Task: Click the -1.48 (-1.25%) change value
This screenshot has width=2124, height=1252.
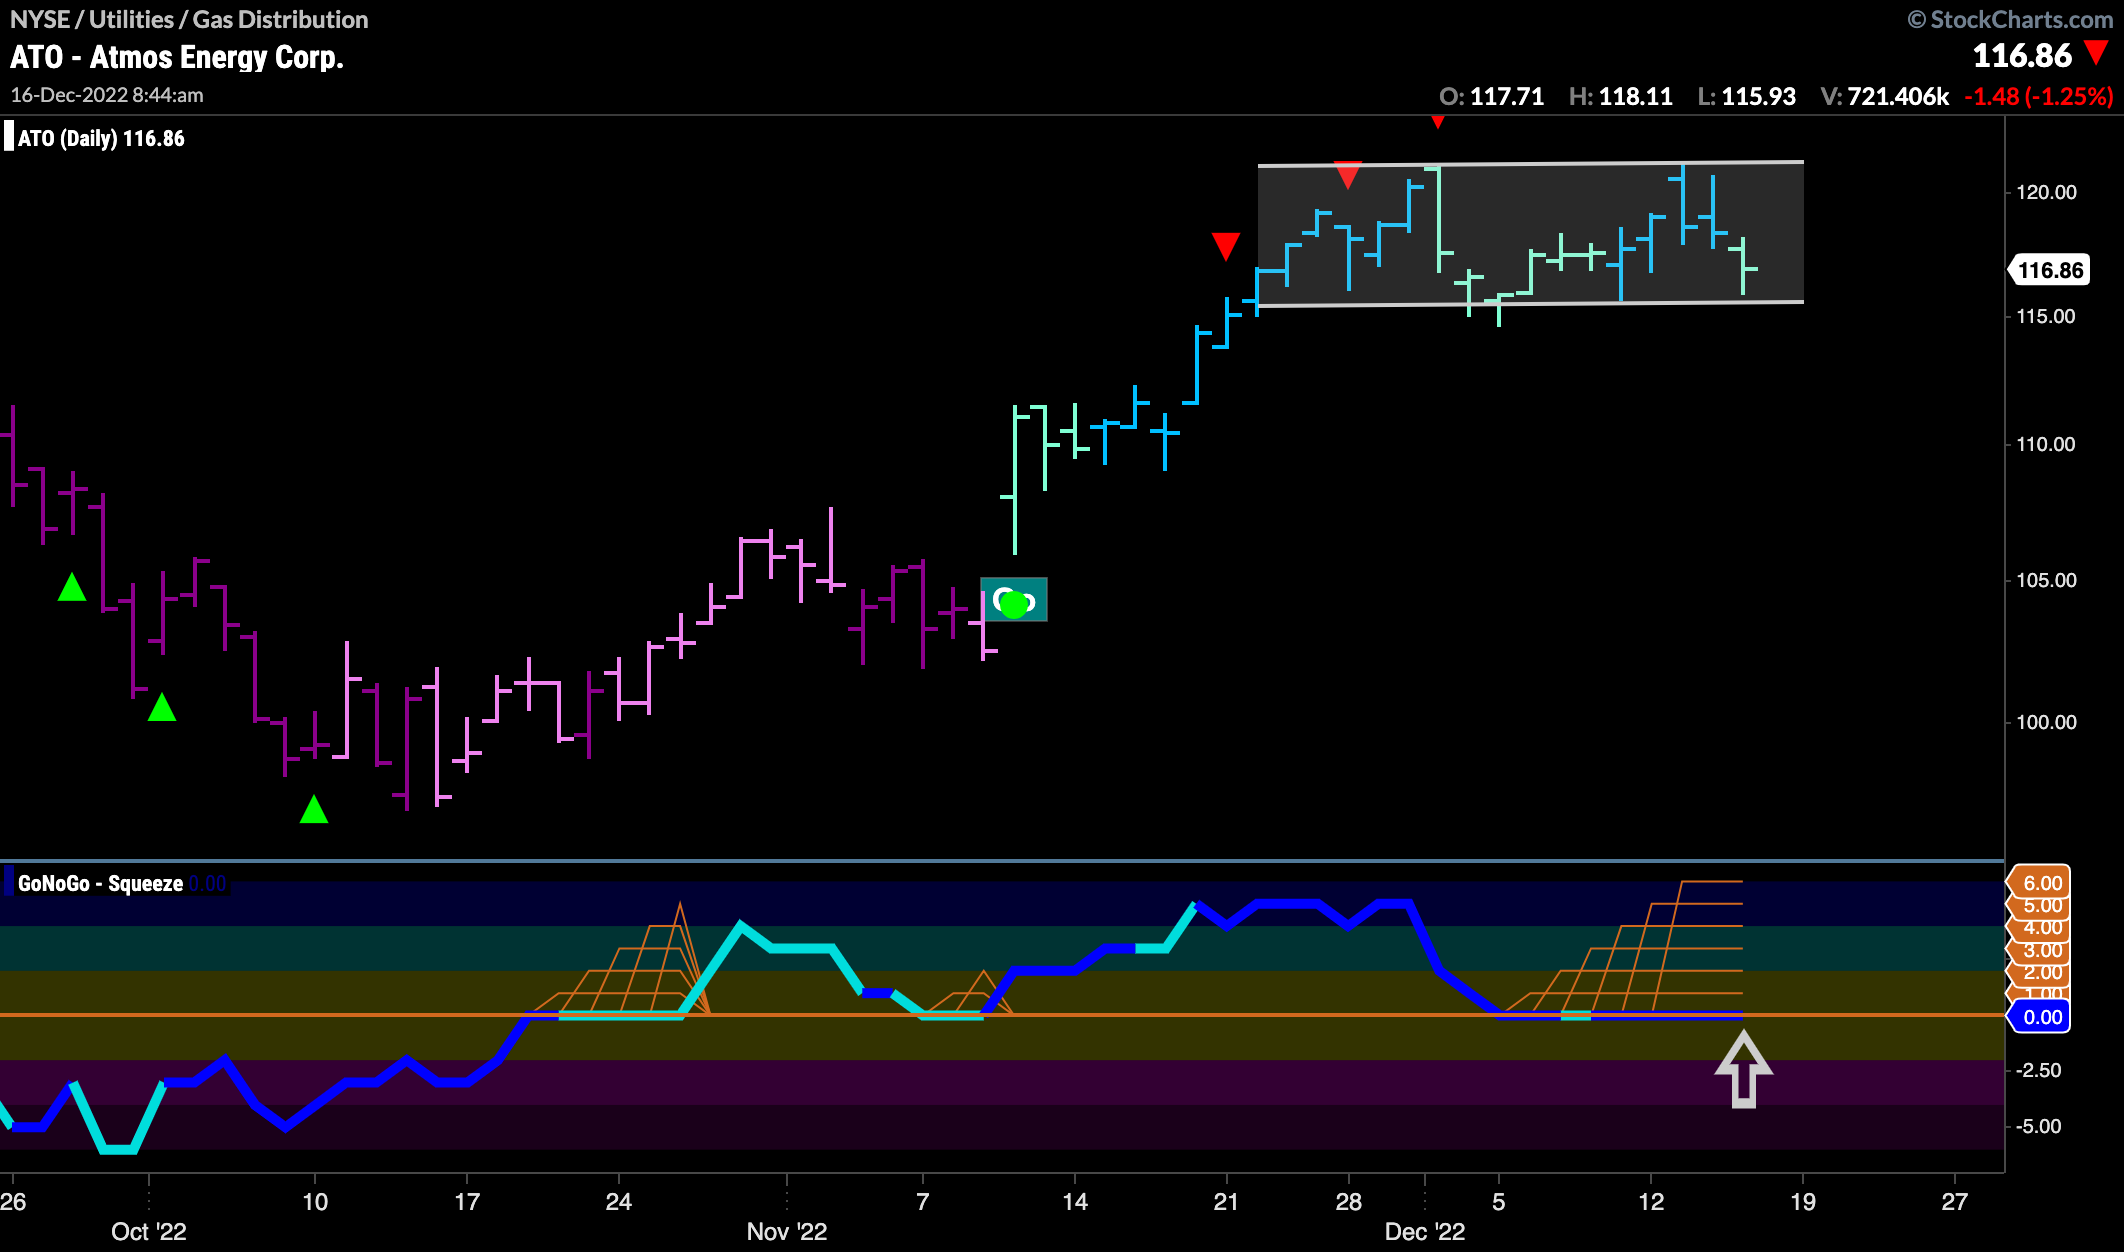Action: 2039,96
